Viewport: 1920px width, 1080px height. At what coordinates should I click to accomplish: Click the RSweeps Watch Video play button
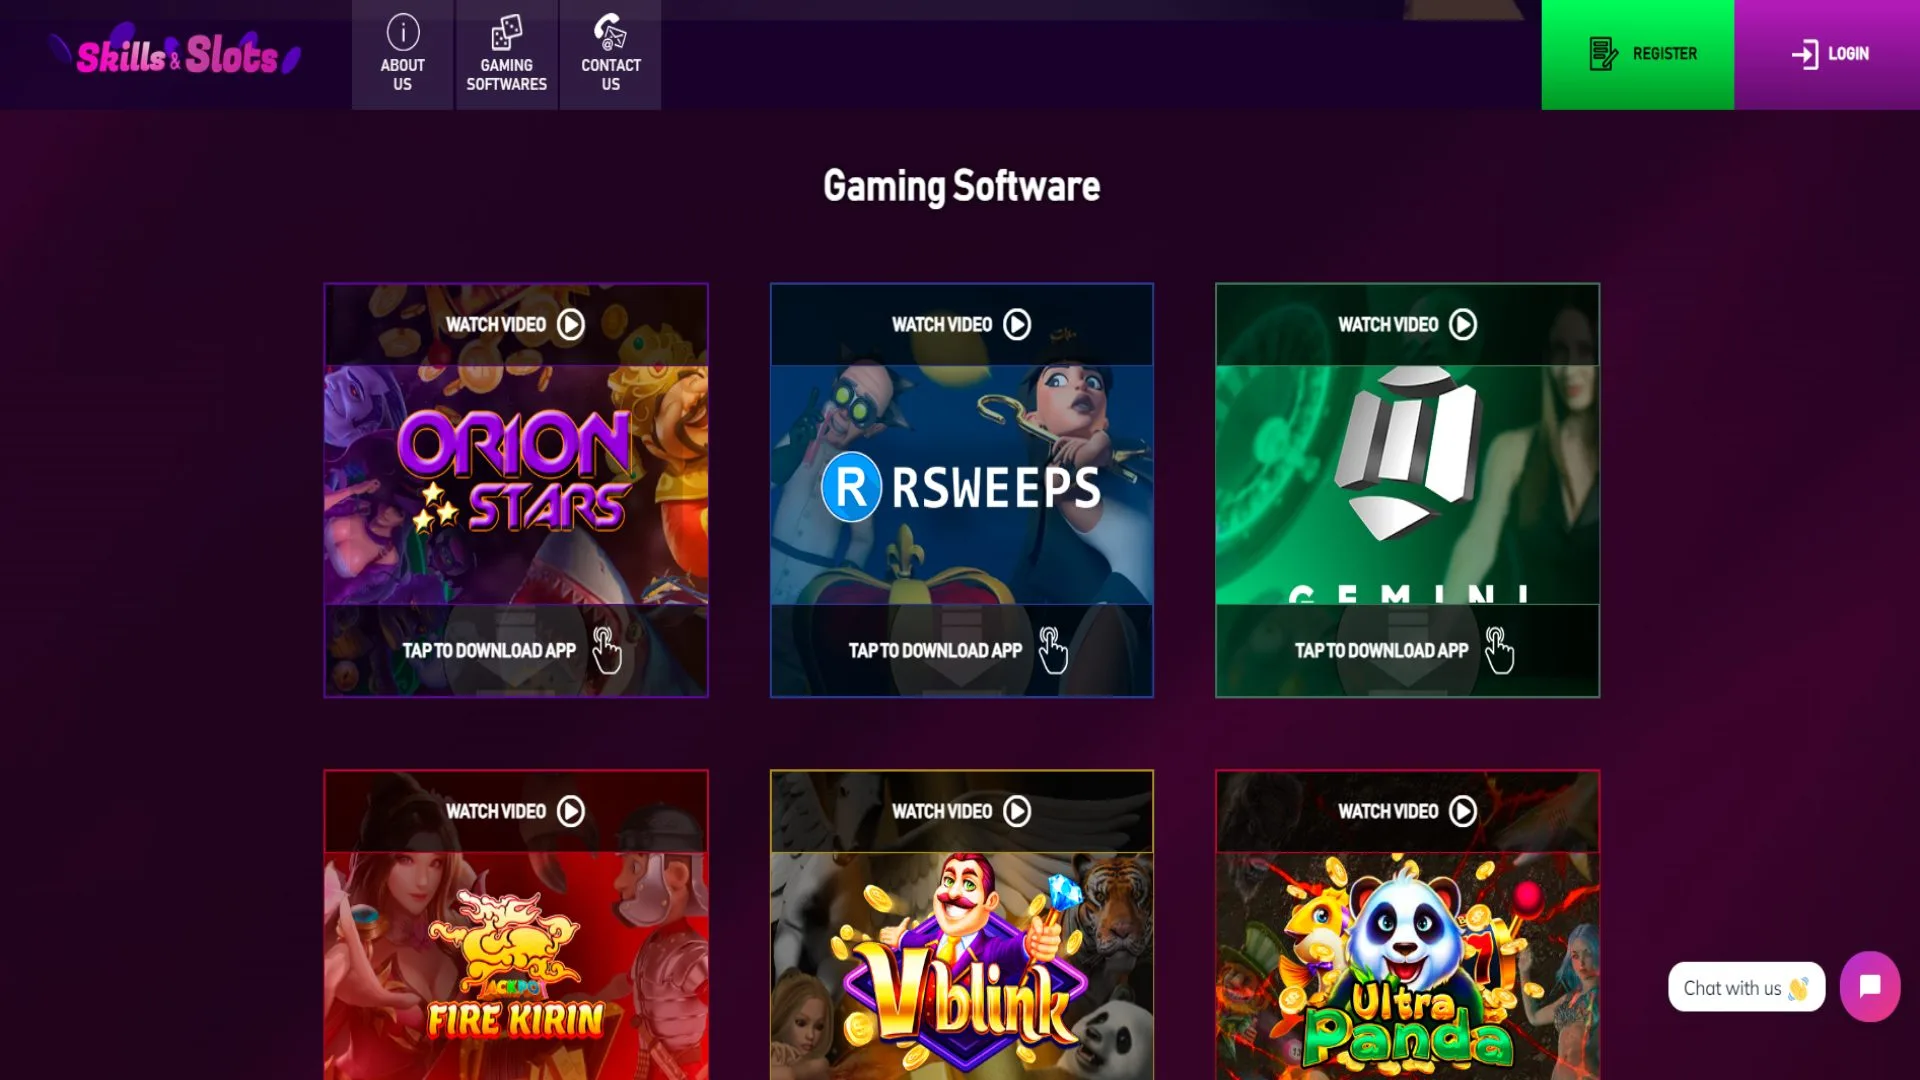1017,324
